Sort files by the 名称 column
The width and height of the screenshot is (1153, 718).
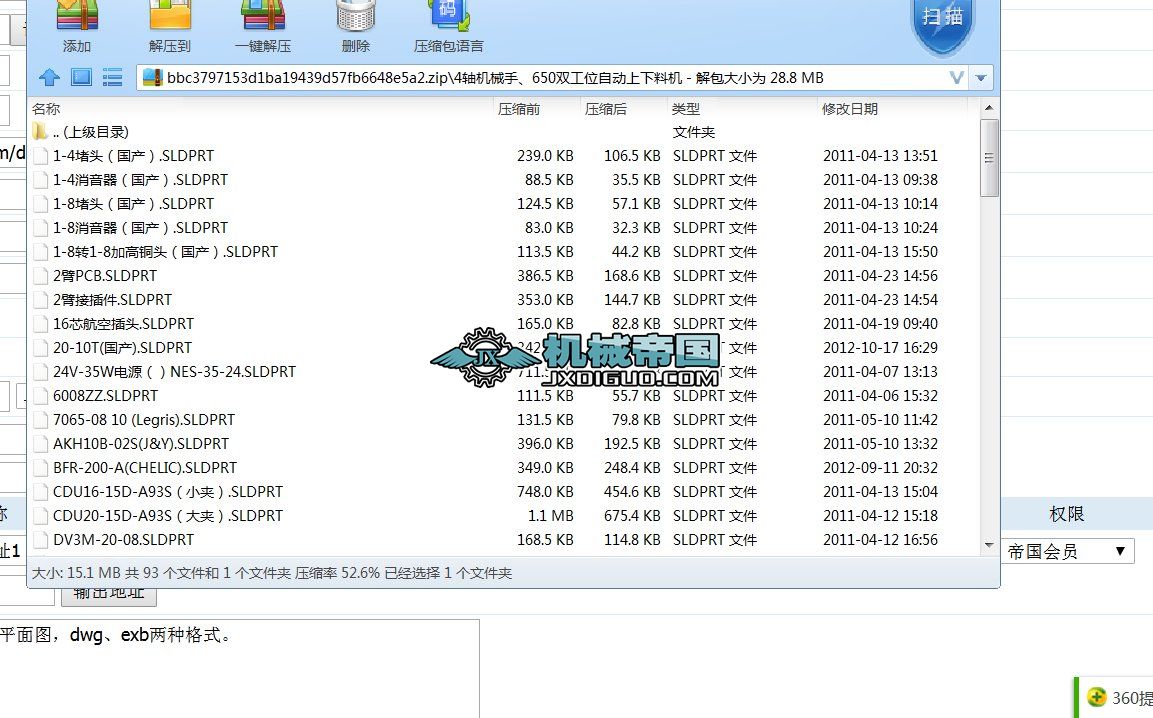click(x=46, y=109)
